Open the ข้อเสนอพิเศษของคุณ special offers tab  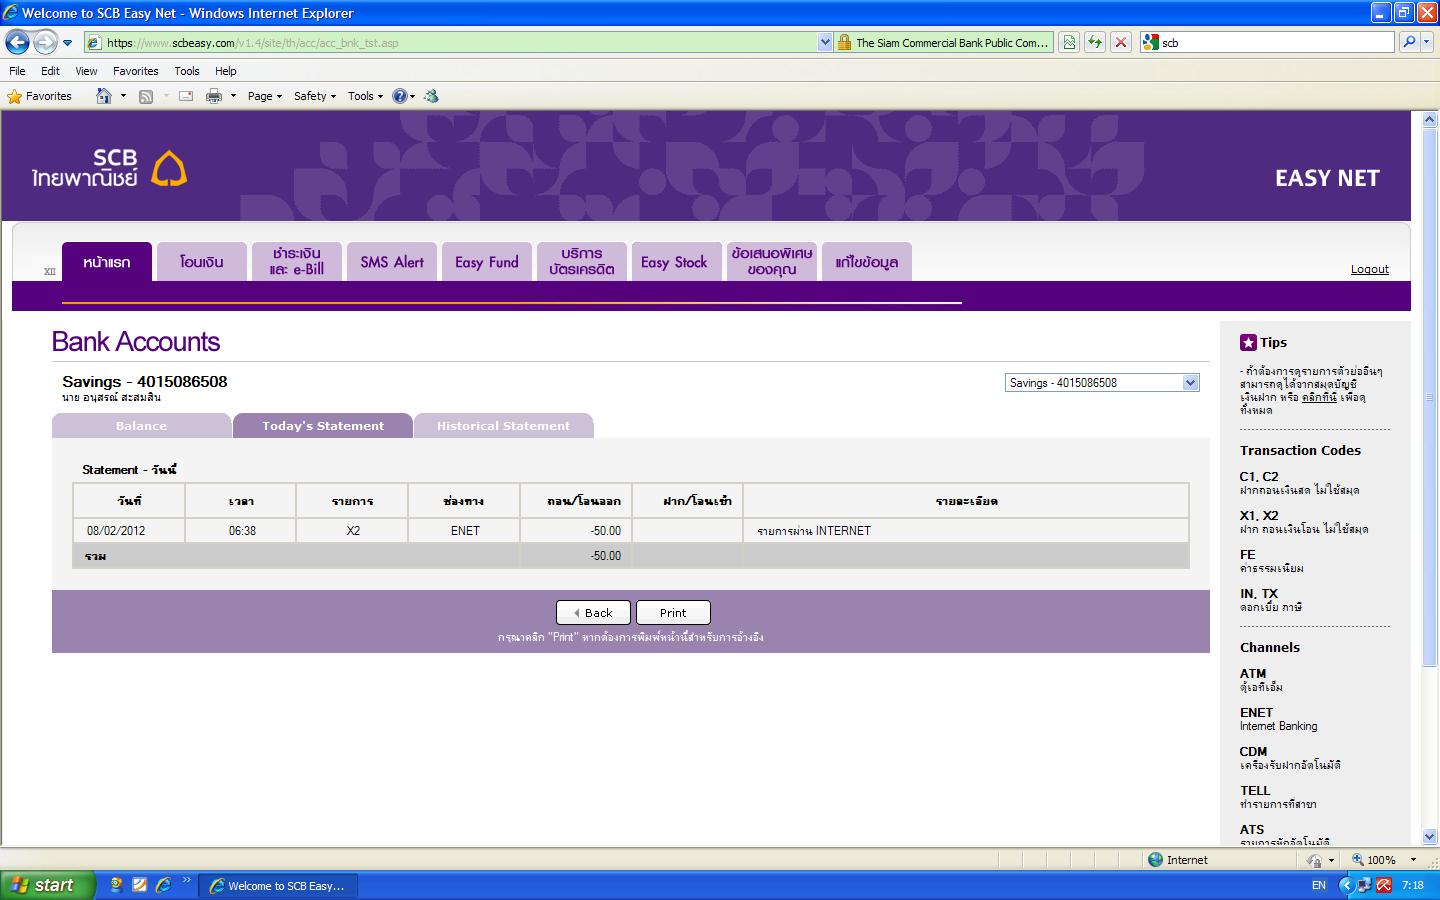(772, 262)
